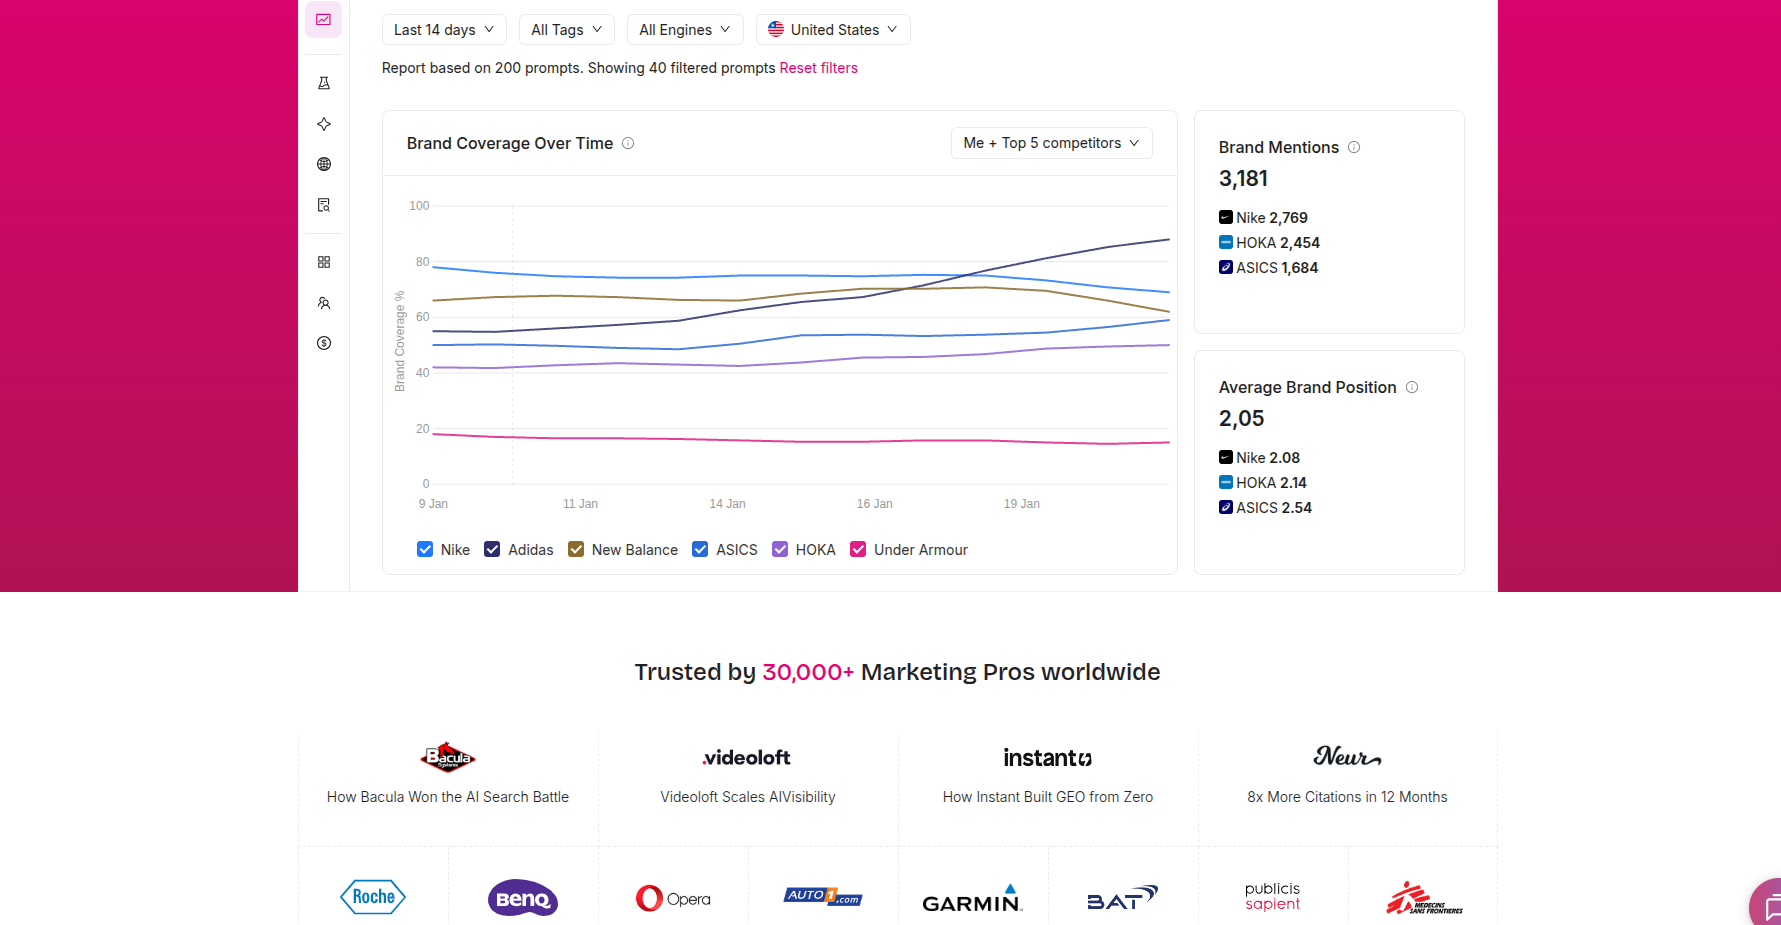Click the Auto1.com logo
1781x925 pixels.
pyautogui.click(x=823, y=896)
